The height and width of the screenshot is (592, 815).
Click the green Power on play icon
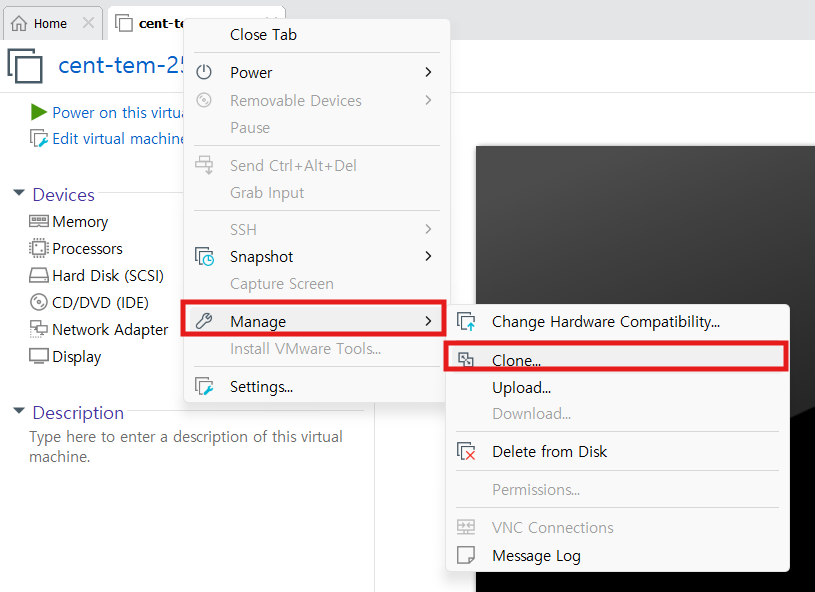click(38, 112)
